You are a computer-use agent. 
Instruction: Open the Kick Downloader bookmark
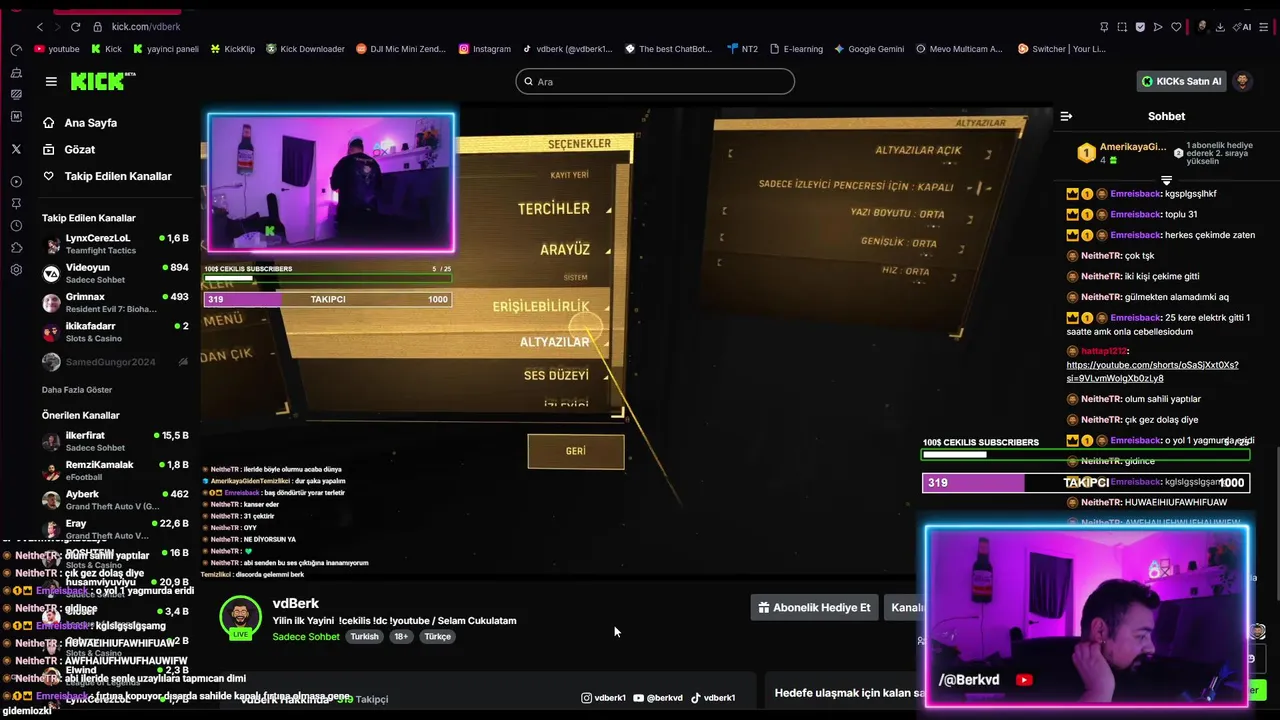(x=305, y=49)
